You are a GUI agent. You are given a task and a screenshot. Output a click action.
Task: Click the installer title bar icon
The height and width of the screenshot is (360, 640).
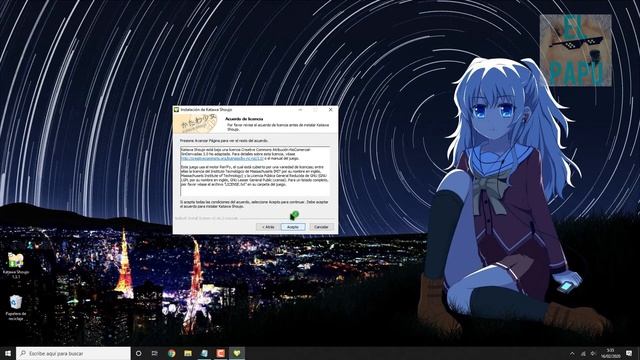click(177, 110)
